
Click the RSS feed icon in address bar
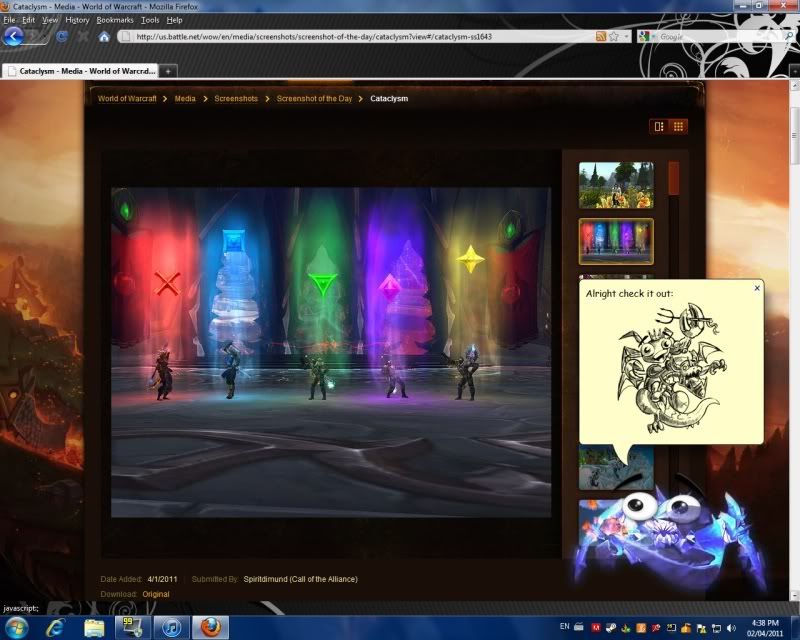tap(601, 36)
